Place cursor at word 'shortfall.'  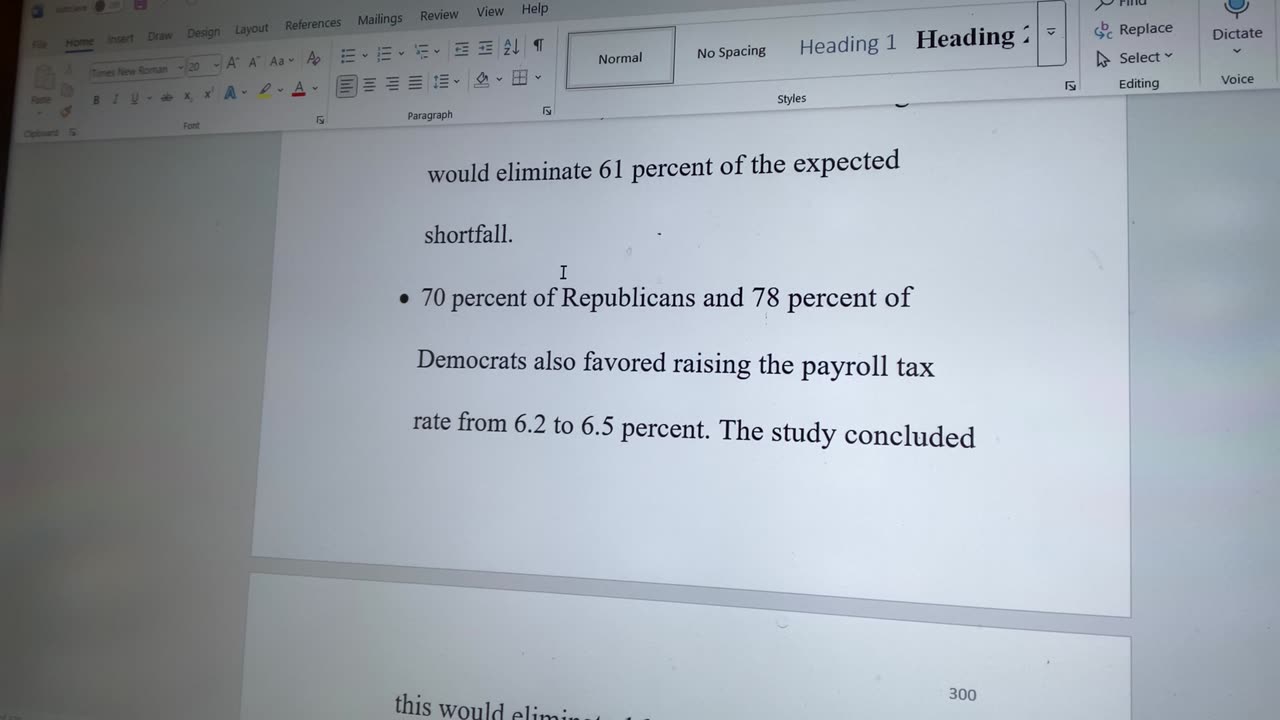coord(468,235)
